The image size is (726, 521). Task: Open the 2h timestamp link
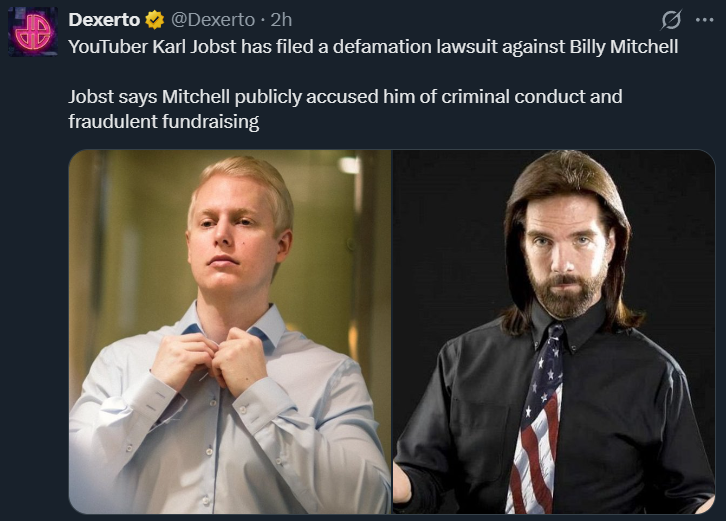click(281, 20)
